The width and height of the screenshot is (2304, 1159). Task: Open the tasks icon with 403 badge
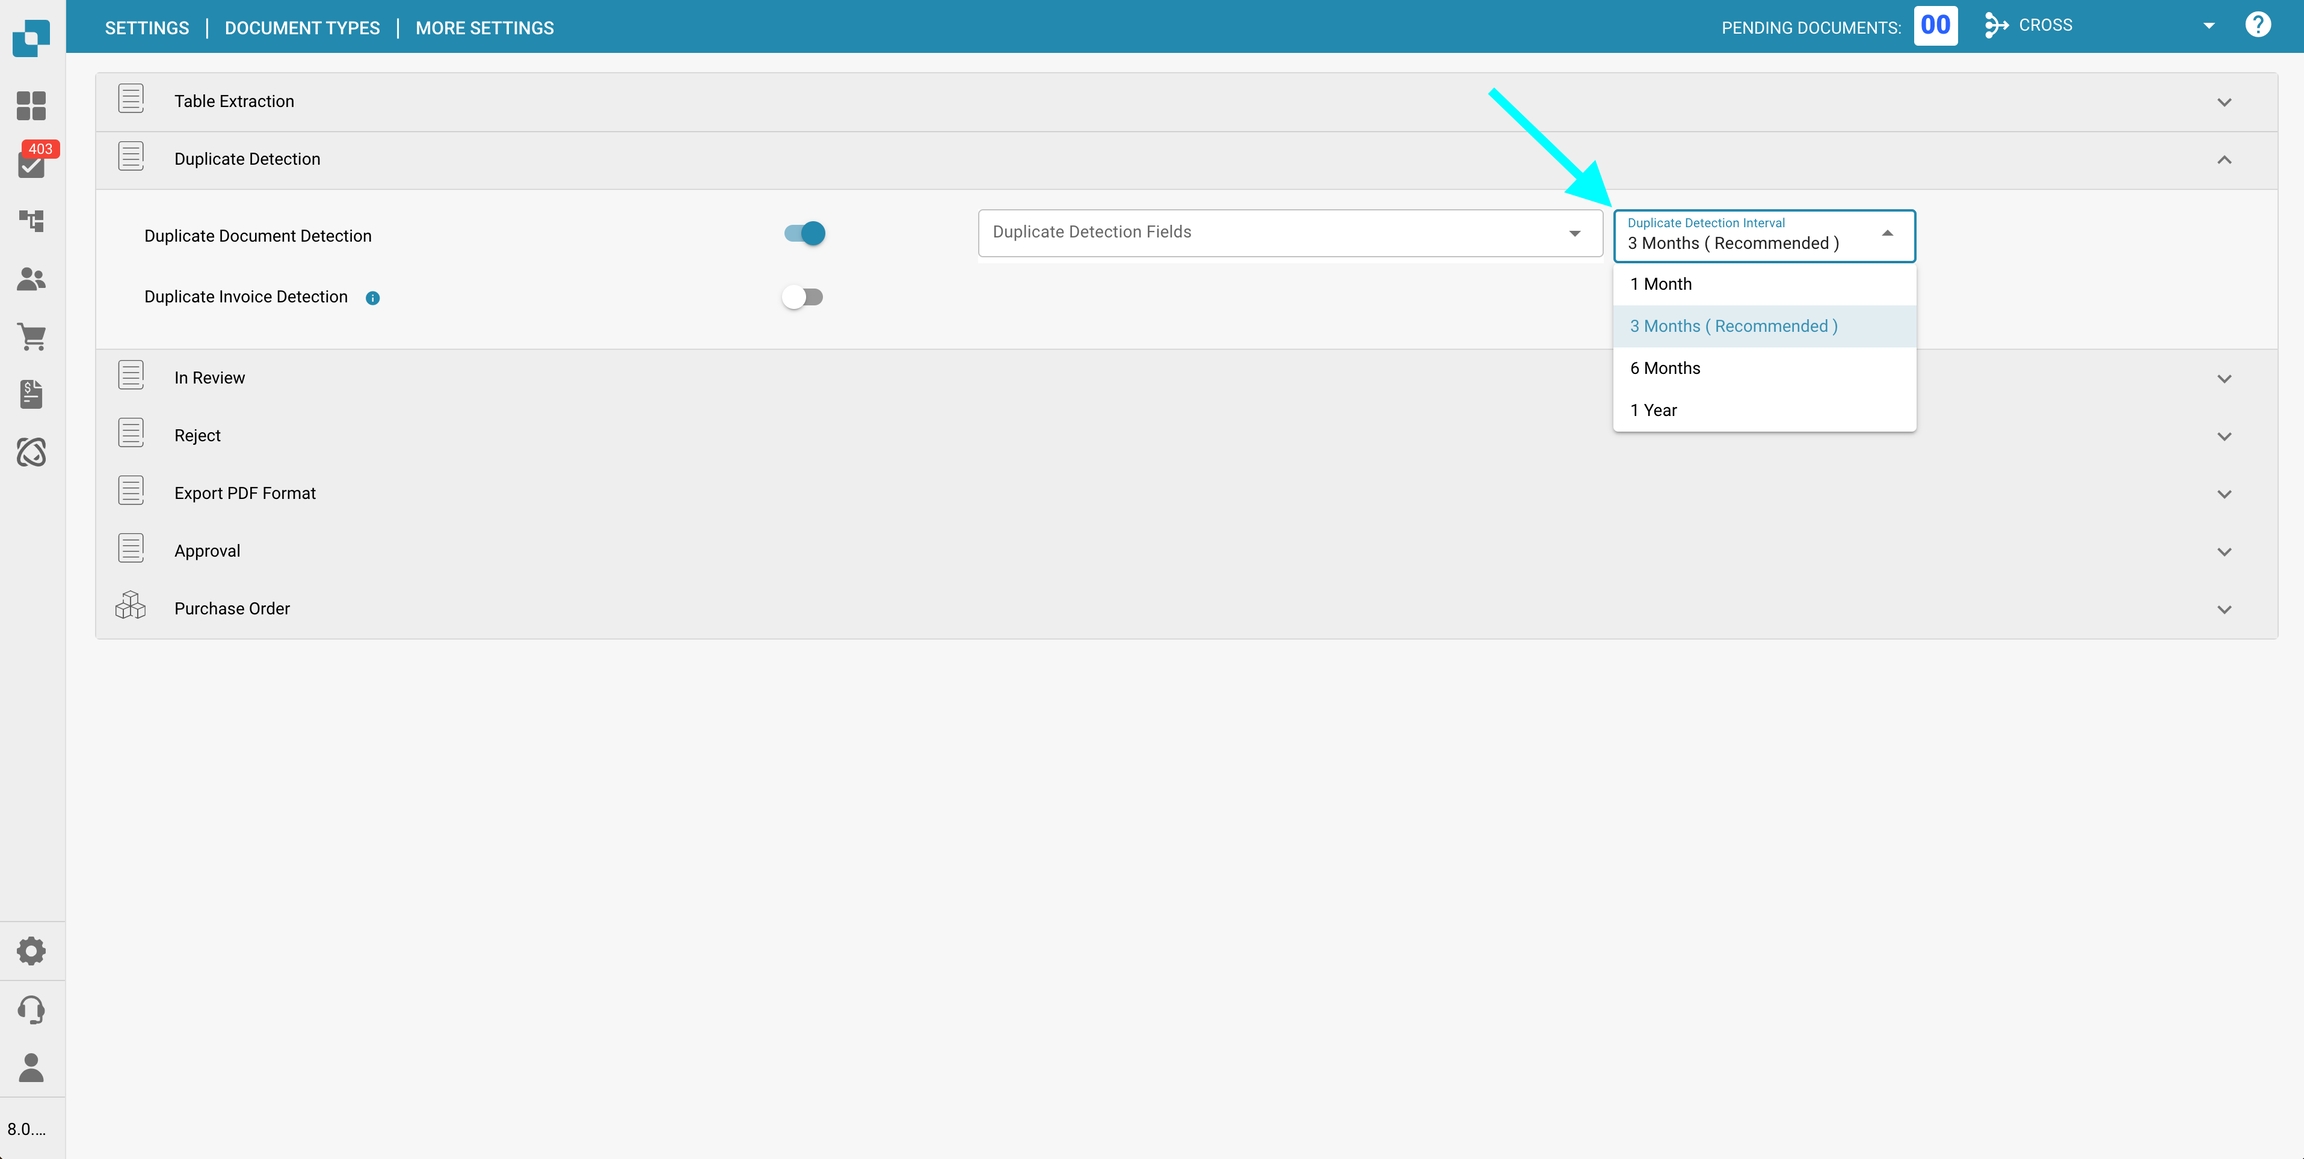coord(31,164)
